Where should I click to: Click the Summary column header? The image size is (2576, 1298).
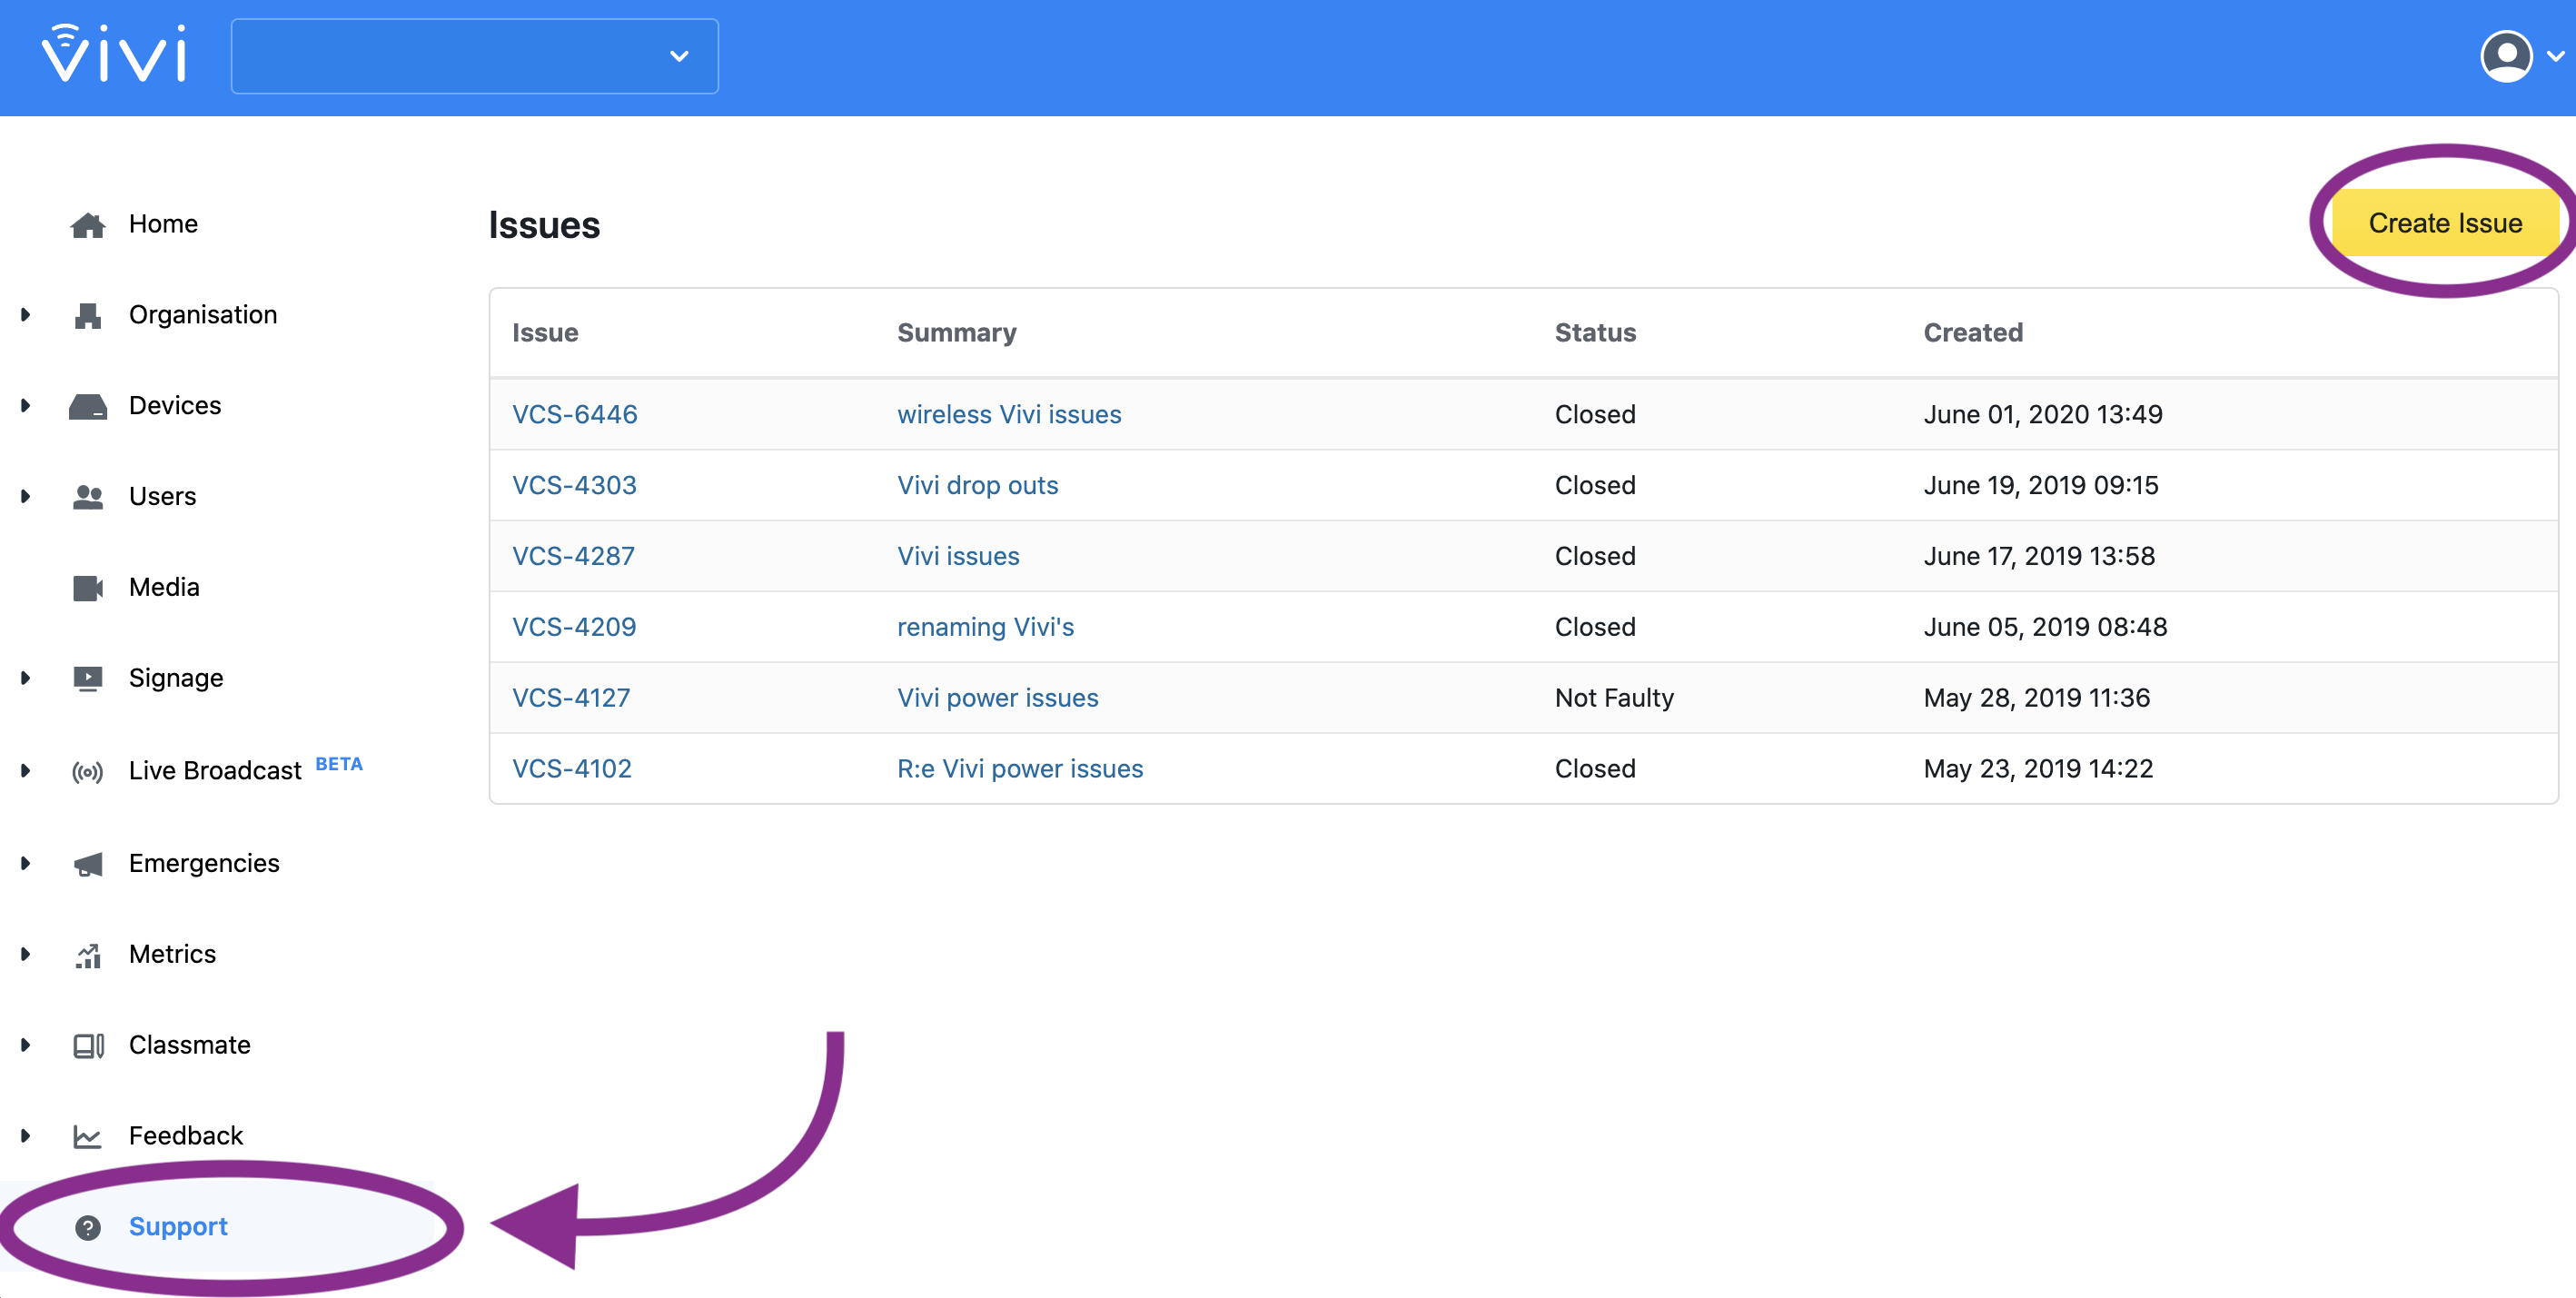(x=956, y=332)
